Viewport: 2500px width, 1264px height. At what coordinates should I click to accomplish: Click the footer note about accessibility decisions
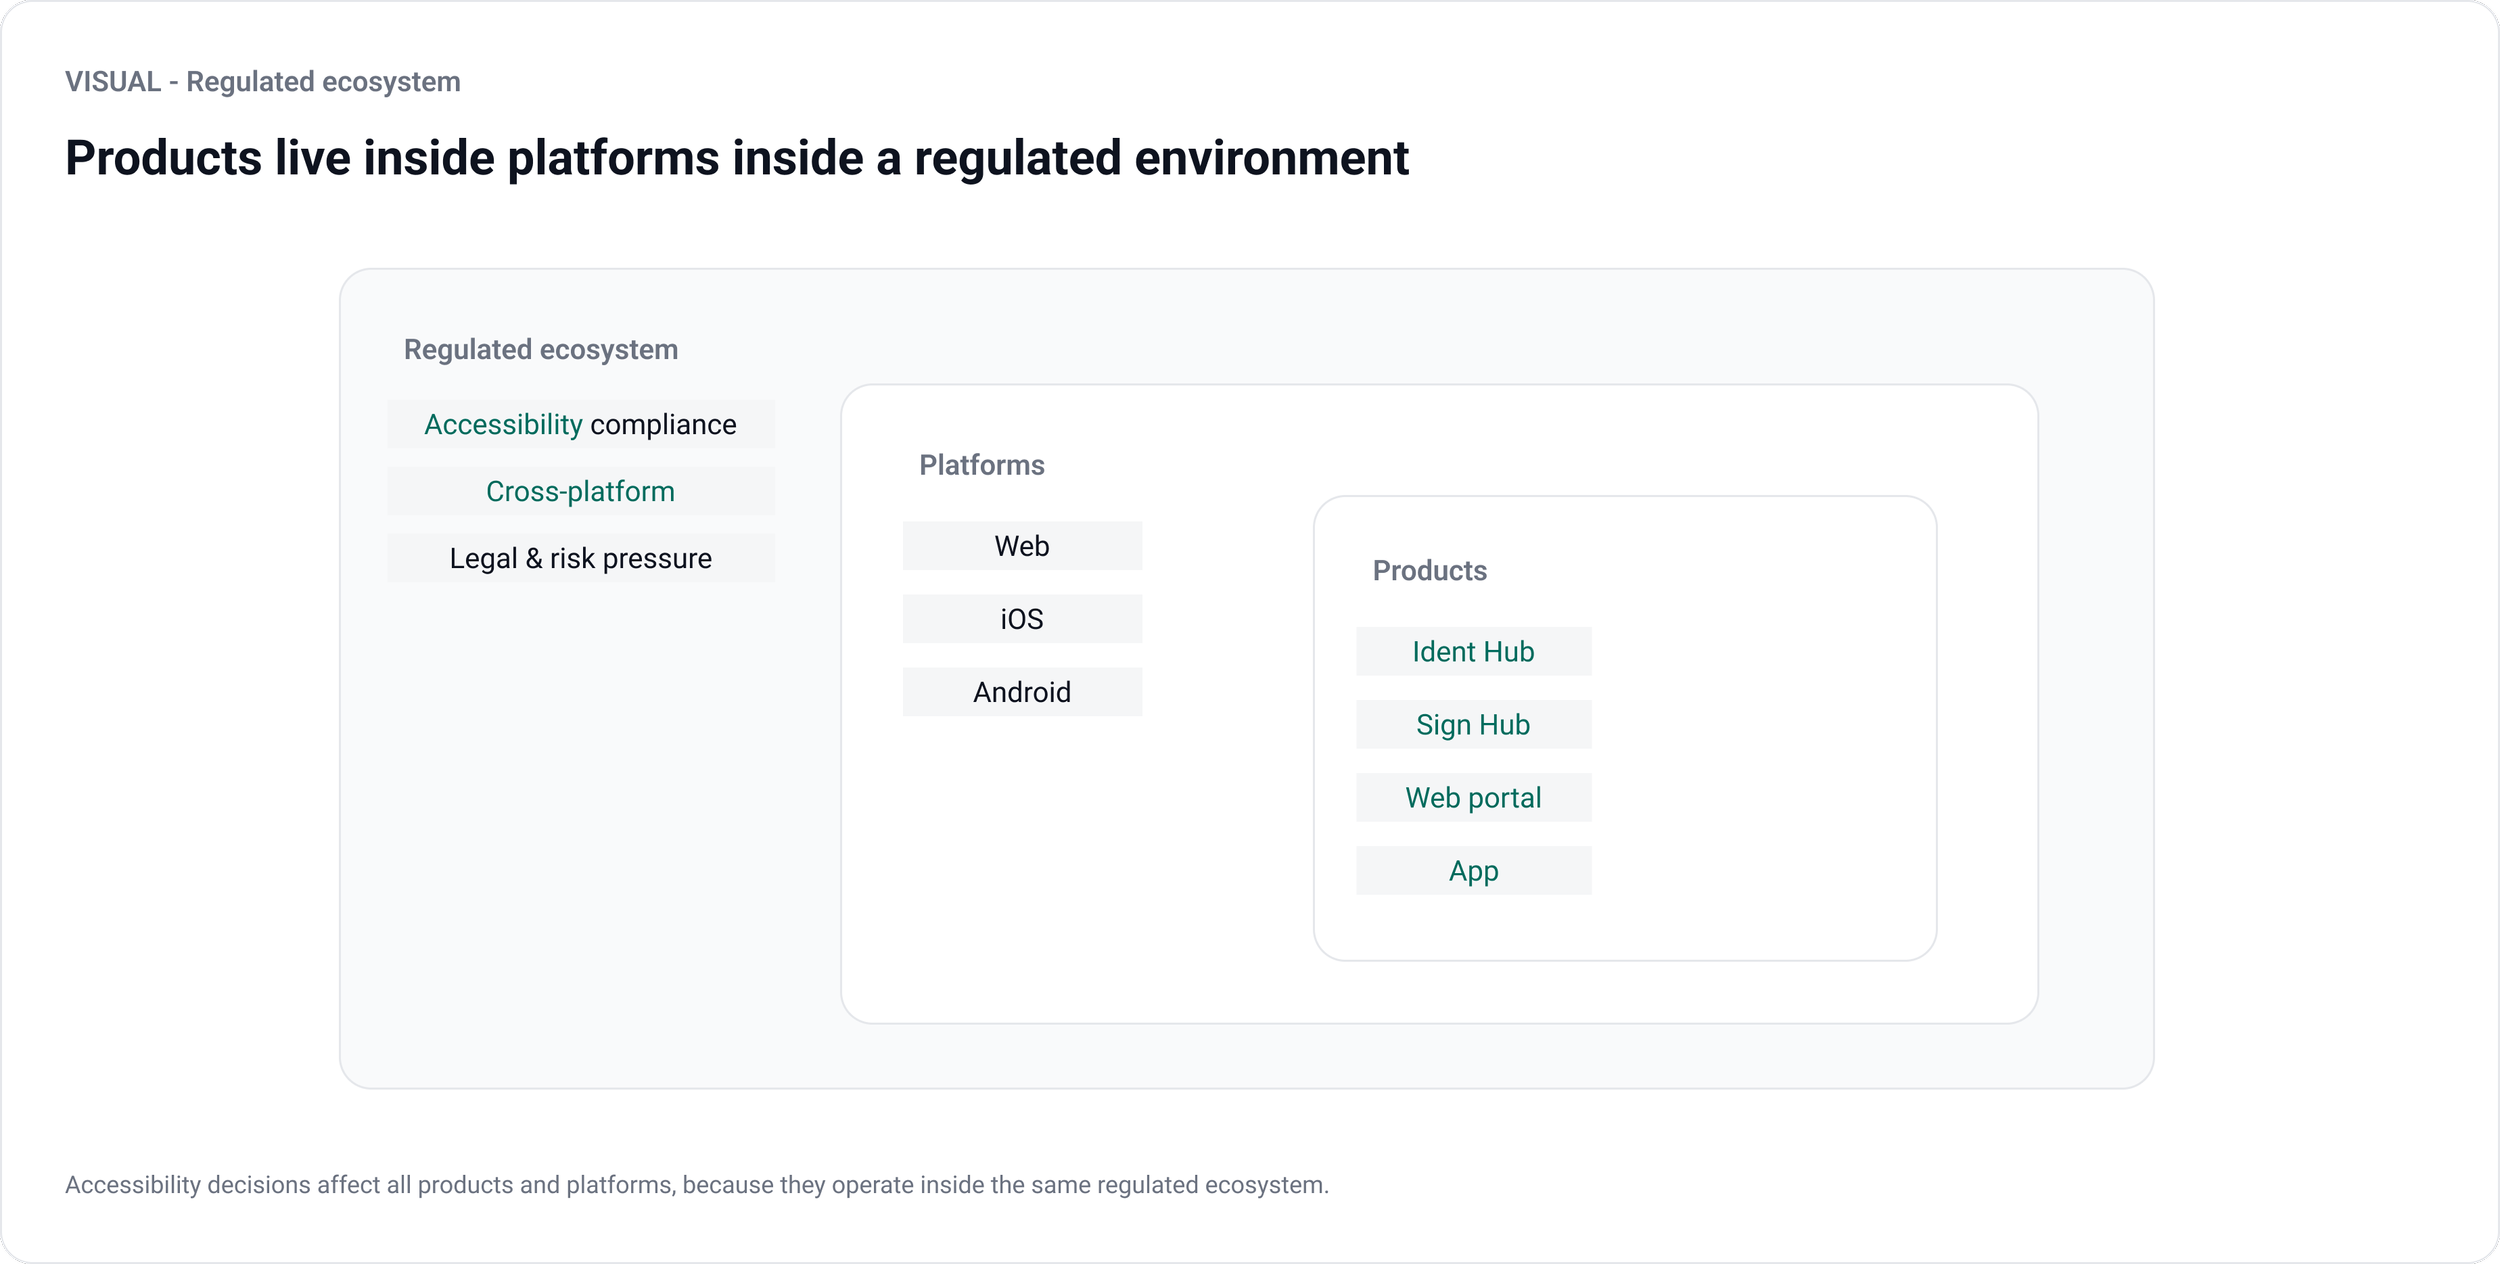click(x=696, y=1185)
